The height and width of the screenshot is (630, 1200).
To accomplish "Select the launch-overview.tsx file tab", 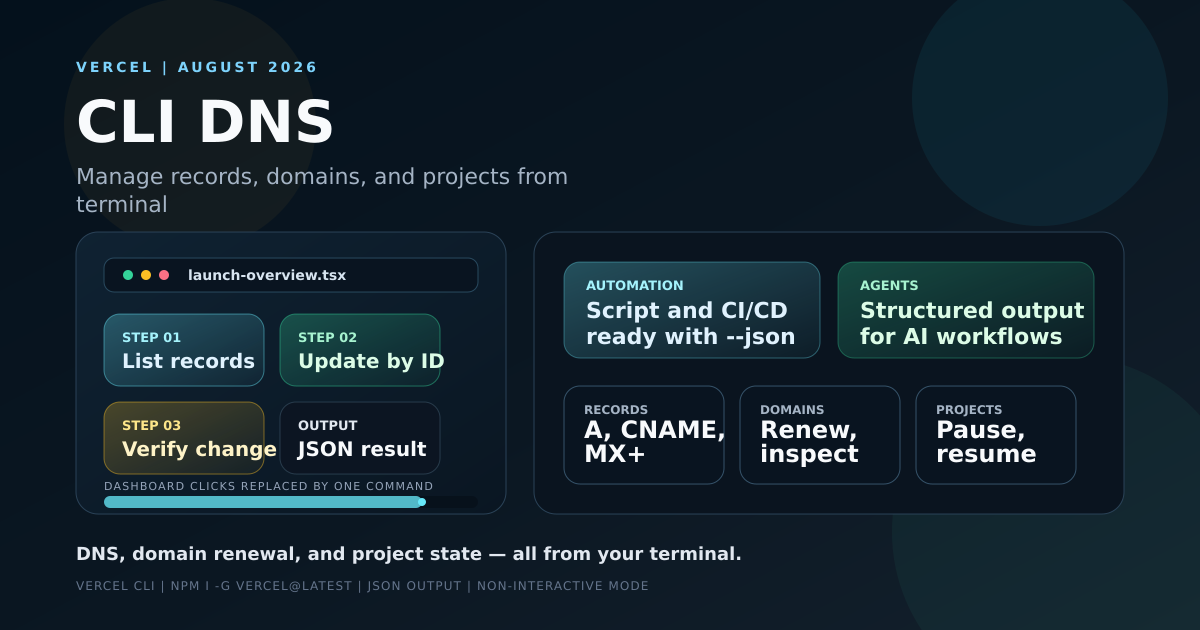I will (x=291, y=275).
